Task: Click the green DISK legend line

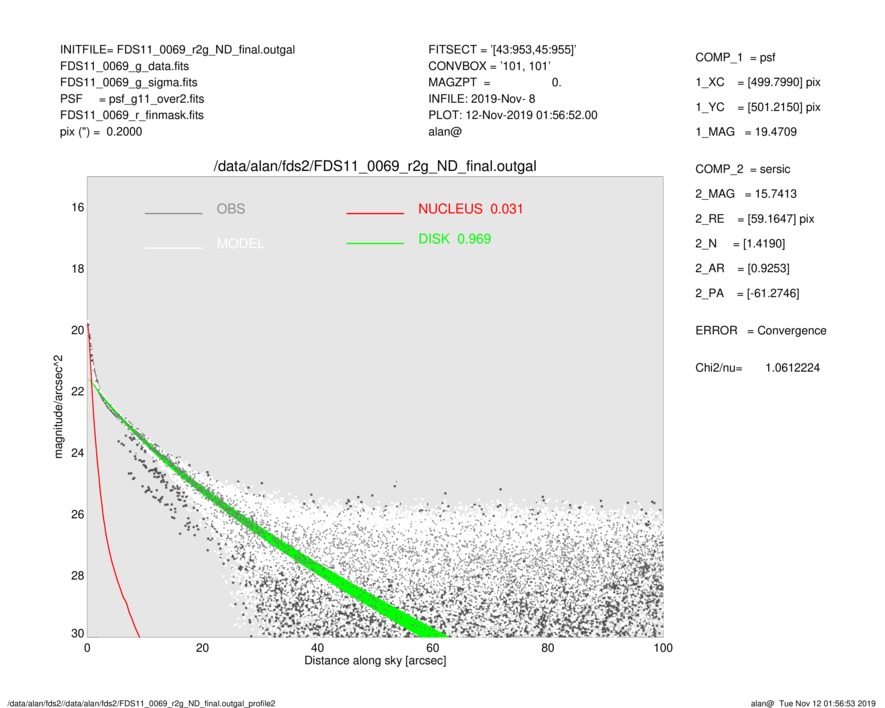Action: pyautogui.click(x=374, y=244)
